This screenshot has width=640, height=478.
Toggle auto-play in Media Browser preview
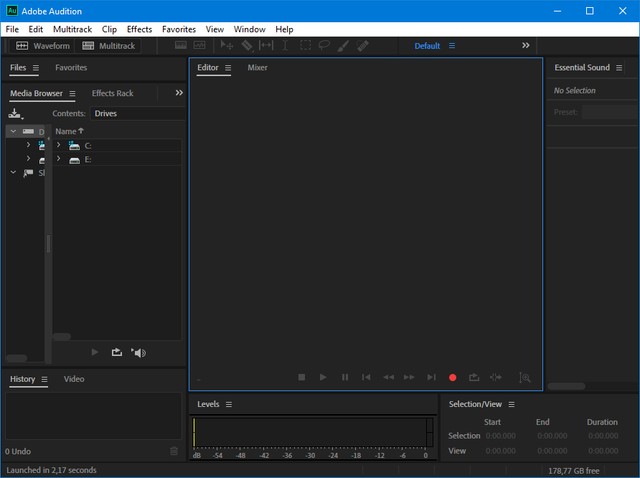tap(139, 352)
